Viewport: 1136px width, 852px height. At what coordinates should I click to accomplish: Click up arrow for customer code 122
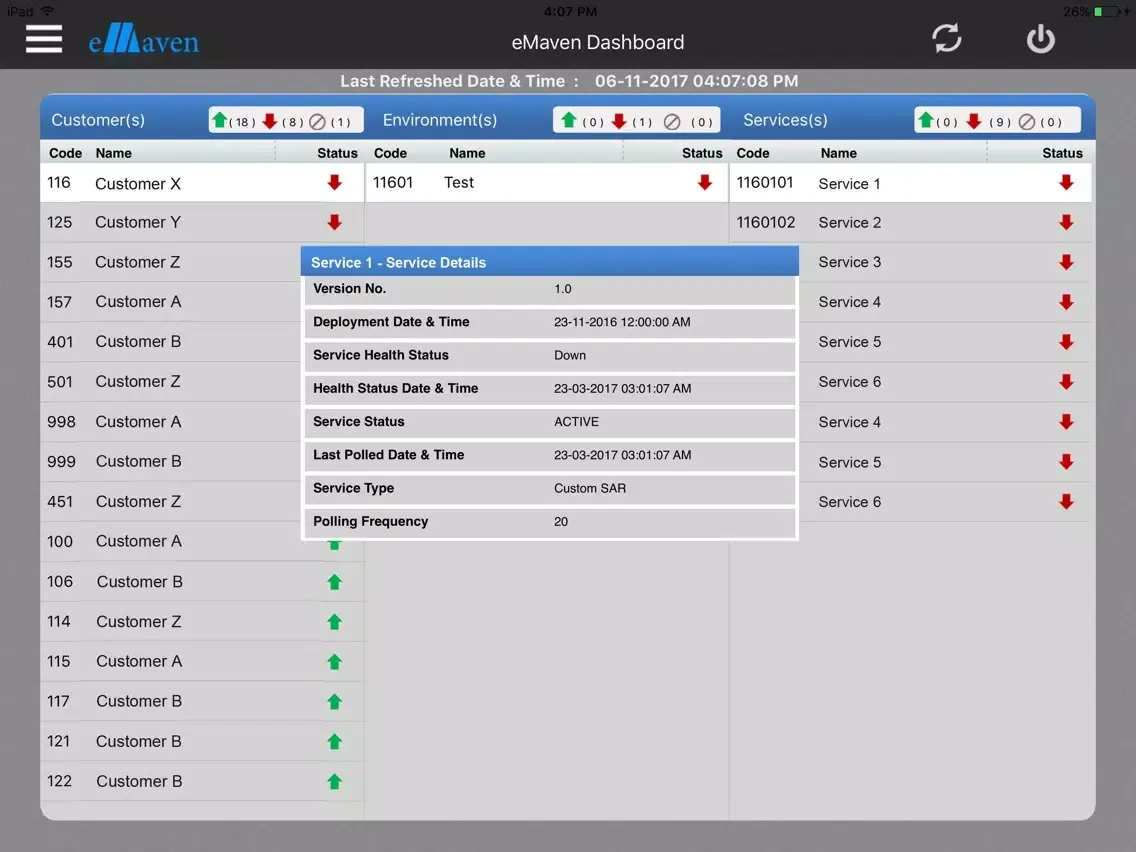pos(334,781)
